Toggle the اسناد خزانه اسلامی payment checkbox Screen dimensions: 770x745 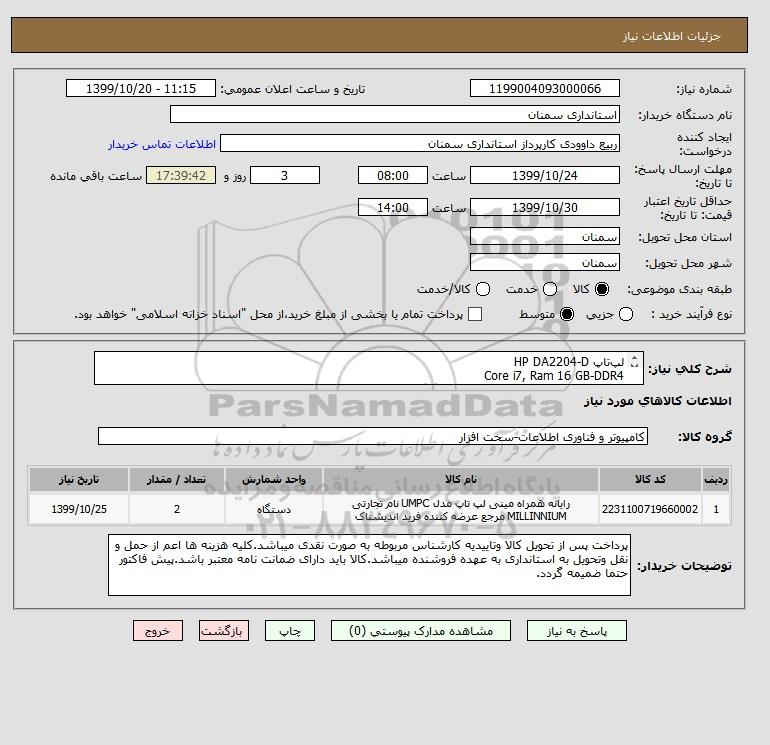[475, 314]
